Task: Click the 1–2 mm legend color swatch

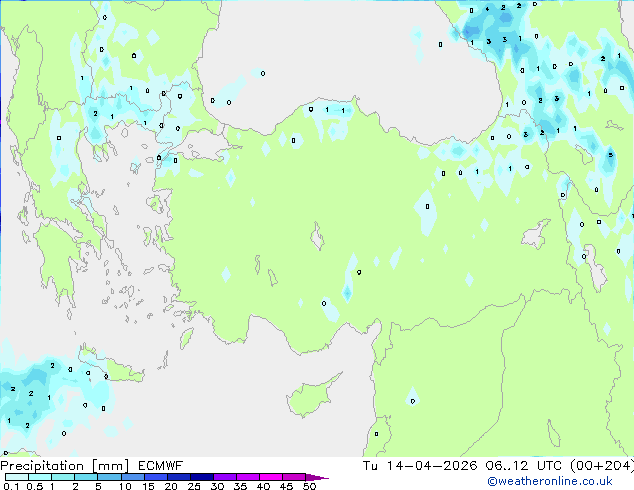Action: [x=63, y=477]
